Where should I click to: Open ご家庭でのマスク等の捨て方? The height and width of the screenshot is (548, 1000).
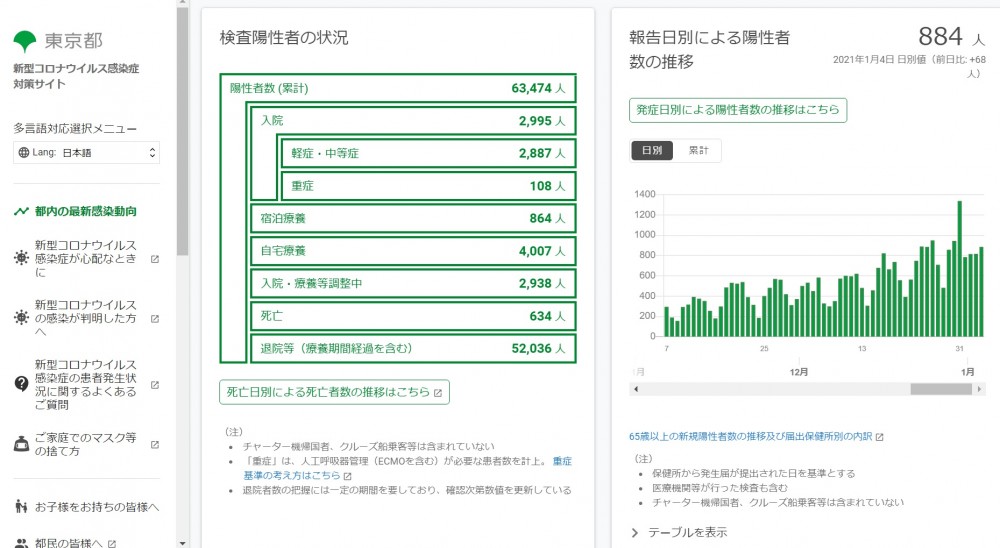point(85,445)
